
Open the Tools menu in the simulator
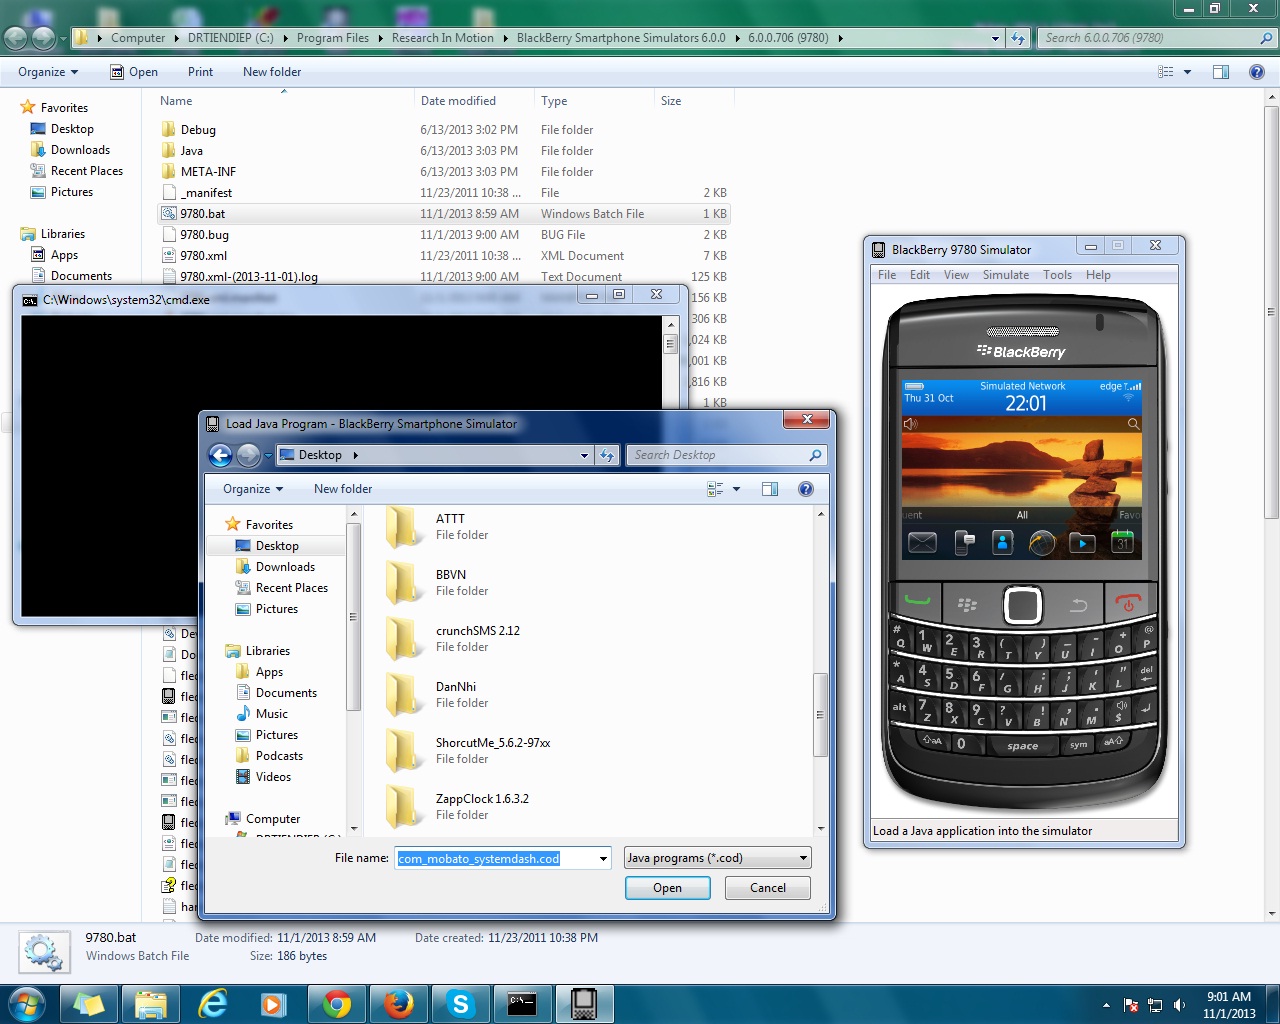(x=1057, y=275)
